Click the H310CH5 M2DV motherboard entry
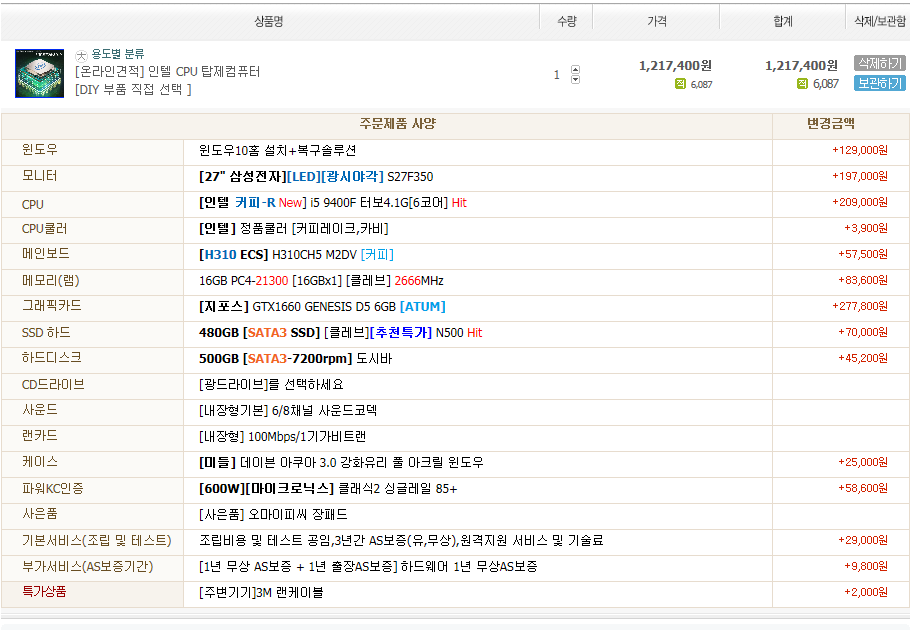 click(x=296, y=255)
